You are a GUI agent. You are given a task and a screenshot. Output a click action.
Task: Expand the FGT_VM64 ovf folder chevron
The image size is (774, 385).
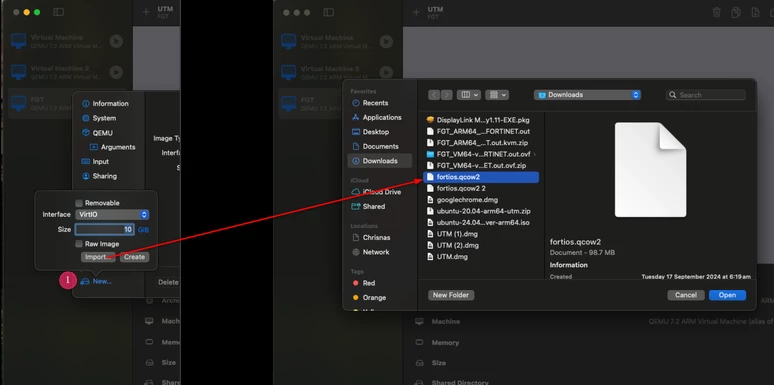[x=535, y=154]
